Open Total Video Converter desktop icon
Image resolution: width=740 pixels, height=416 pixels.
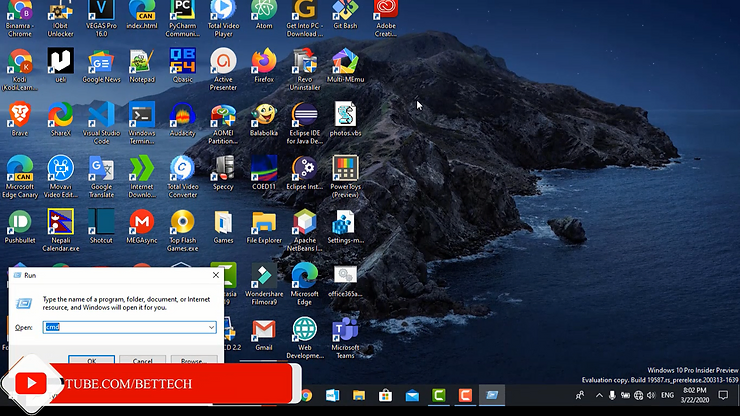point(183,177)
